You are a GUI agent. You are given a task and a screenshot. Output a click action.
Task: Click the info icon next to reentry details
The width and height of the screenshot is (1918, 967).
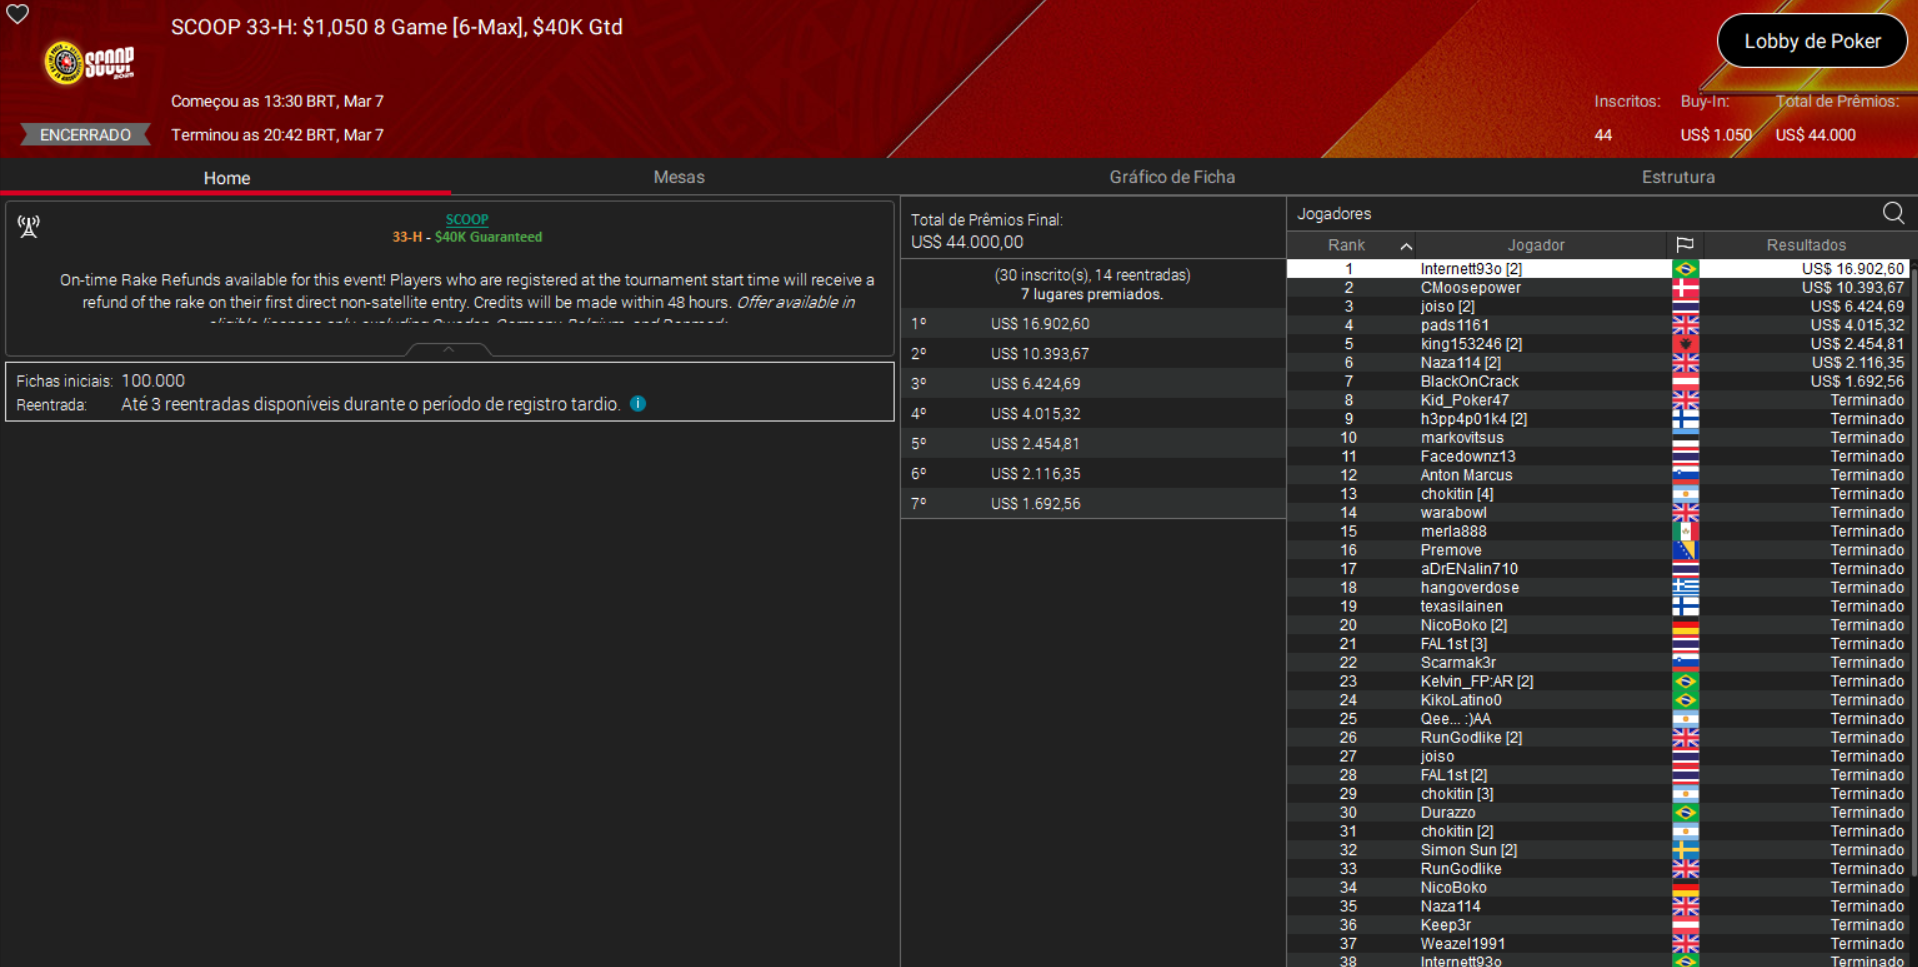tap(638, 404)
